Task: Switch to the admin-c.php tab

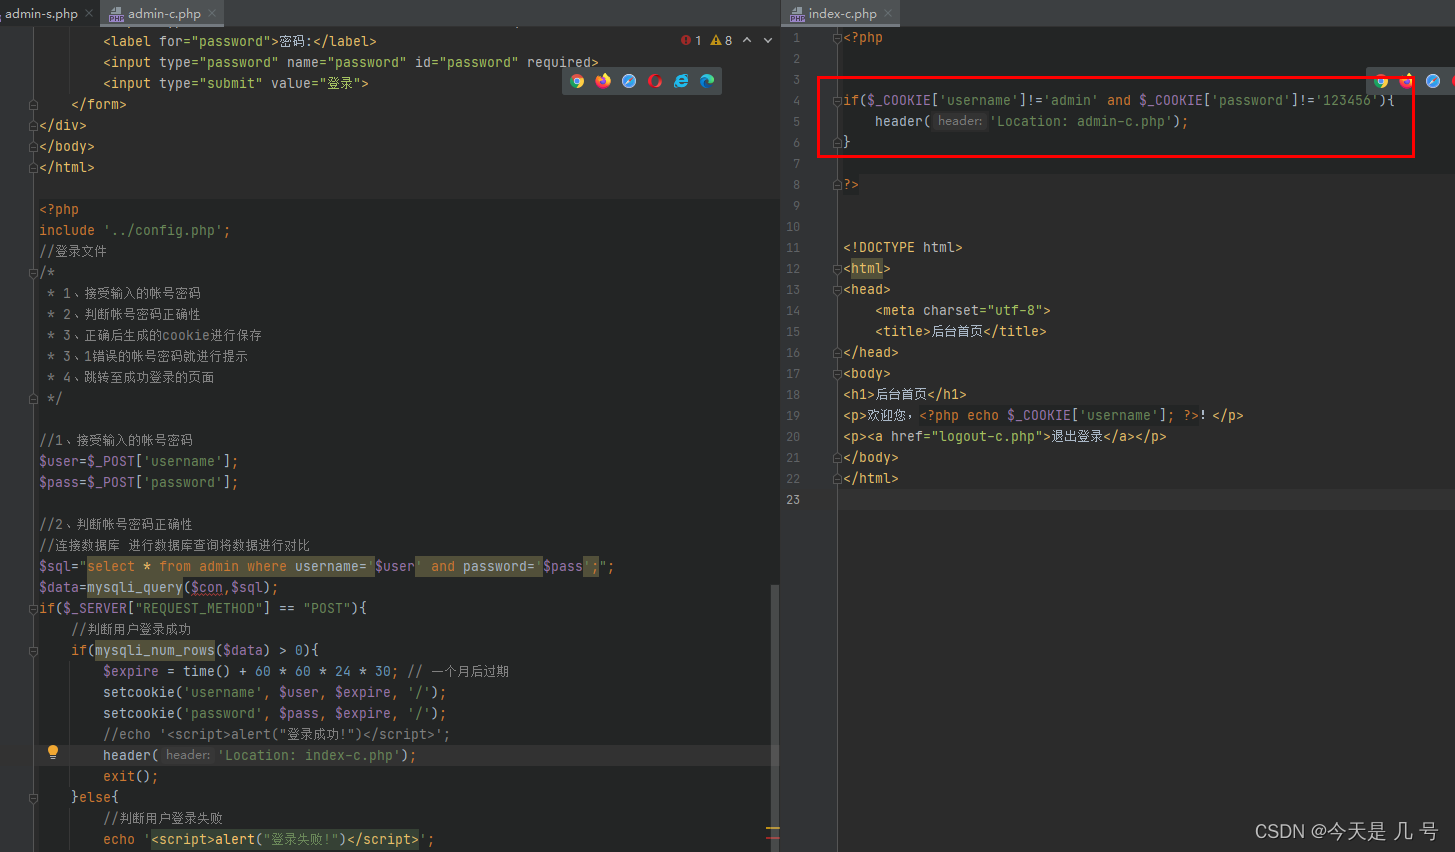Action: pos(164,13)
